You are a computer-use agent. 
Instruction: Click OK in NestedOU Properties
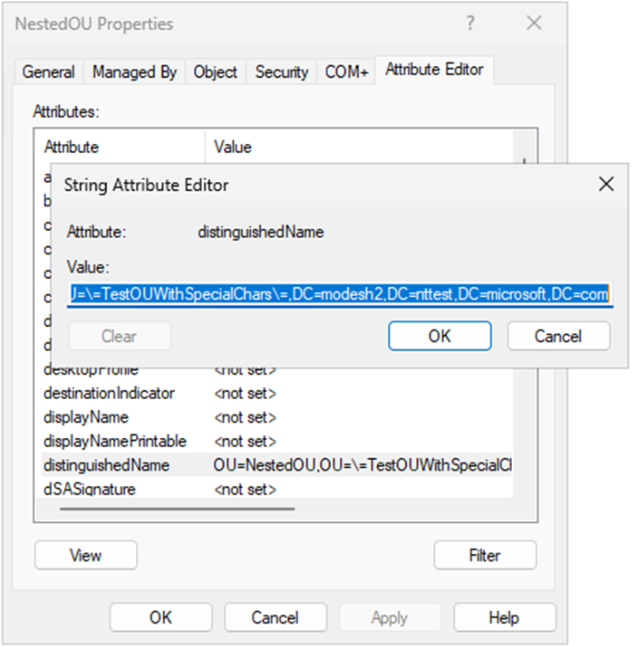(161, 617)
